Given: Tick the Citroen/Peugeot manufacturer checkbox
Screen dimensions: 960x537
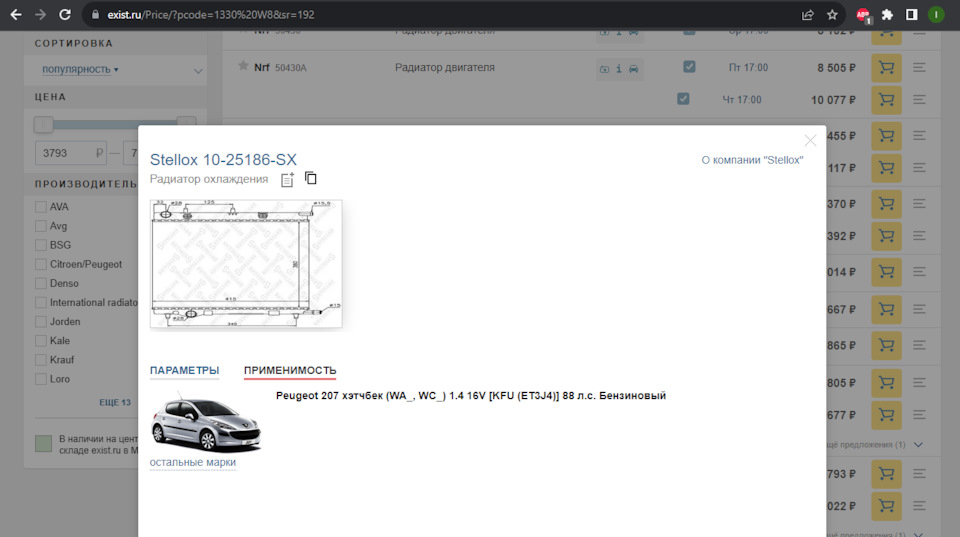Looking at the screenshot, I should coord(41,265).
